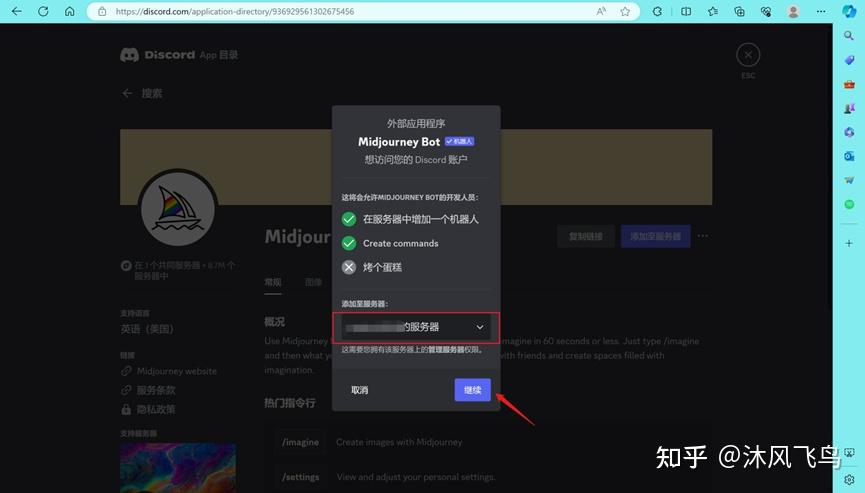Click the Create commands permission text

pyautogui.click(x=401, y=243)
